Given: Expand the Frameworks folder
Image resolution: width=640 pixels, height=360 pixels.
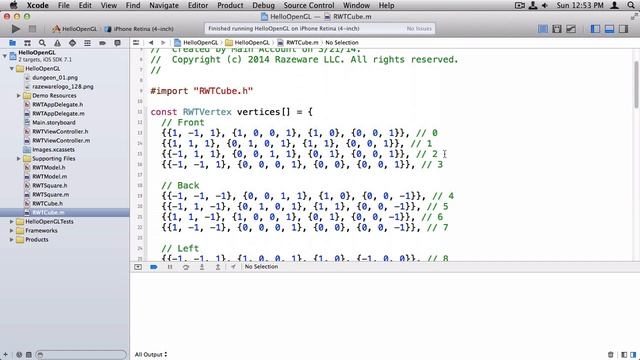Looking at the screenshot, I should 12,231.
